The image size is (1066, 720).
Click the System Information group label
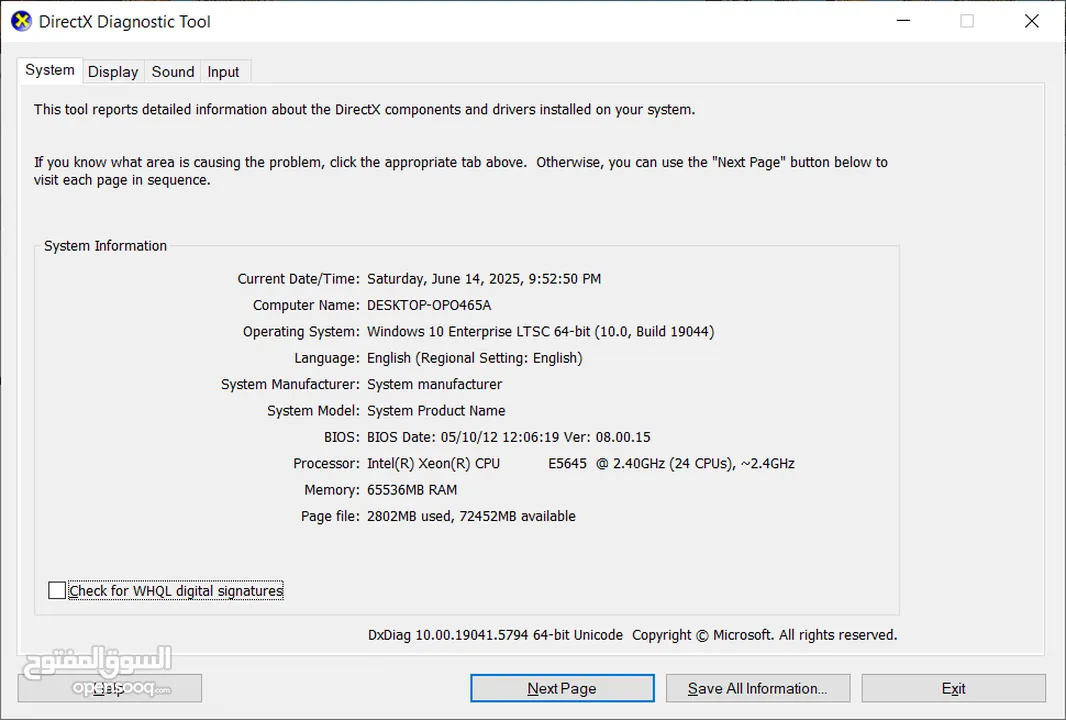point(105,246)
